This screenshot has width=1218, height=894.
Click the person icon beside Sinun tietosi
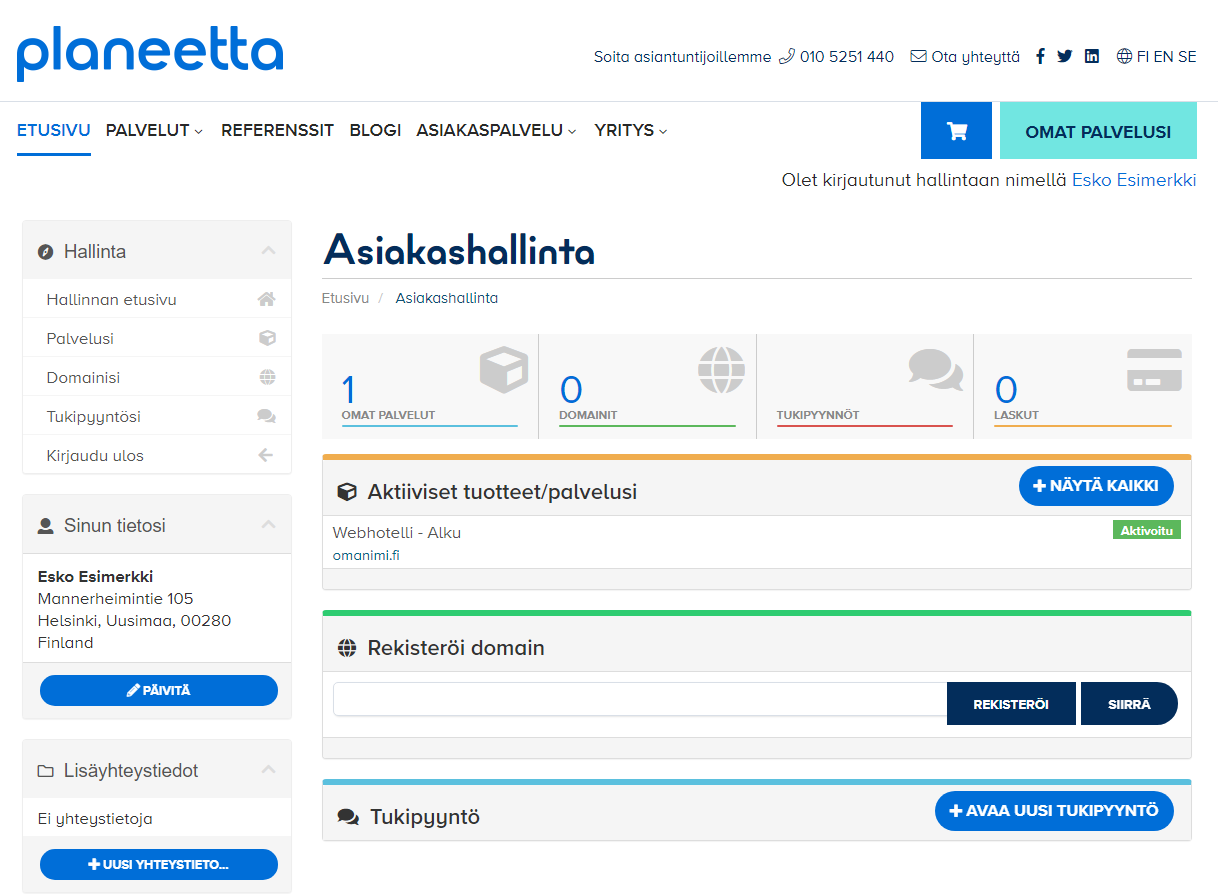point(45,525)
